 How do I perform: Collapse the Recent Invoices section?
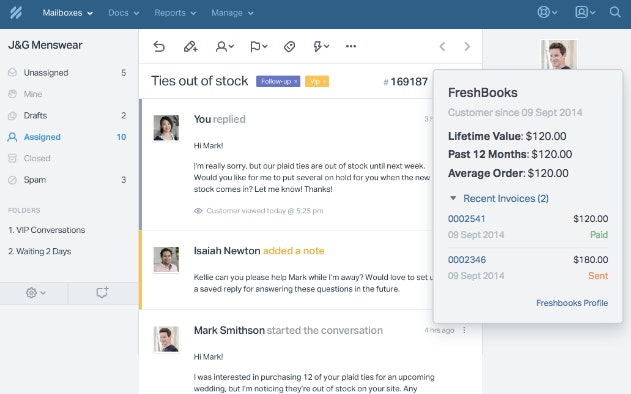point(453,198)
